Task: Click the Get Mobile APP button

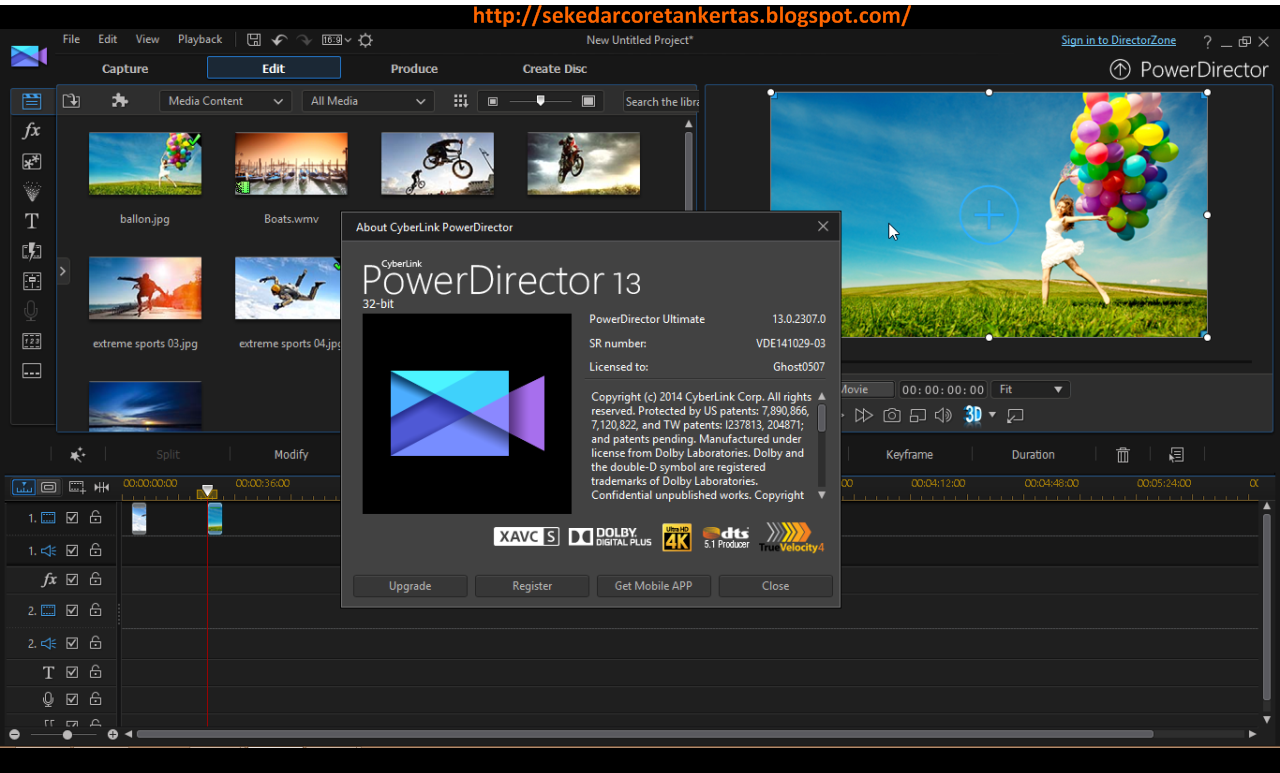Action: [x=653, y=585]
